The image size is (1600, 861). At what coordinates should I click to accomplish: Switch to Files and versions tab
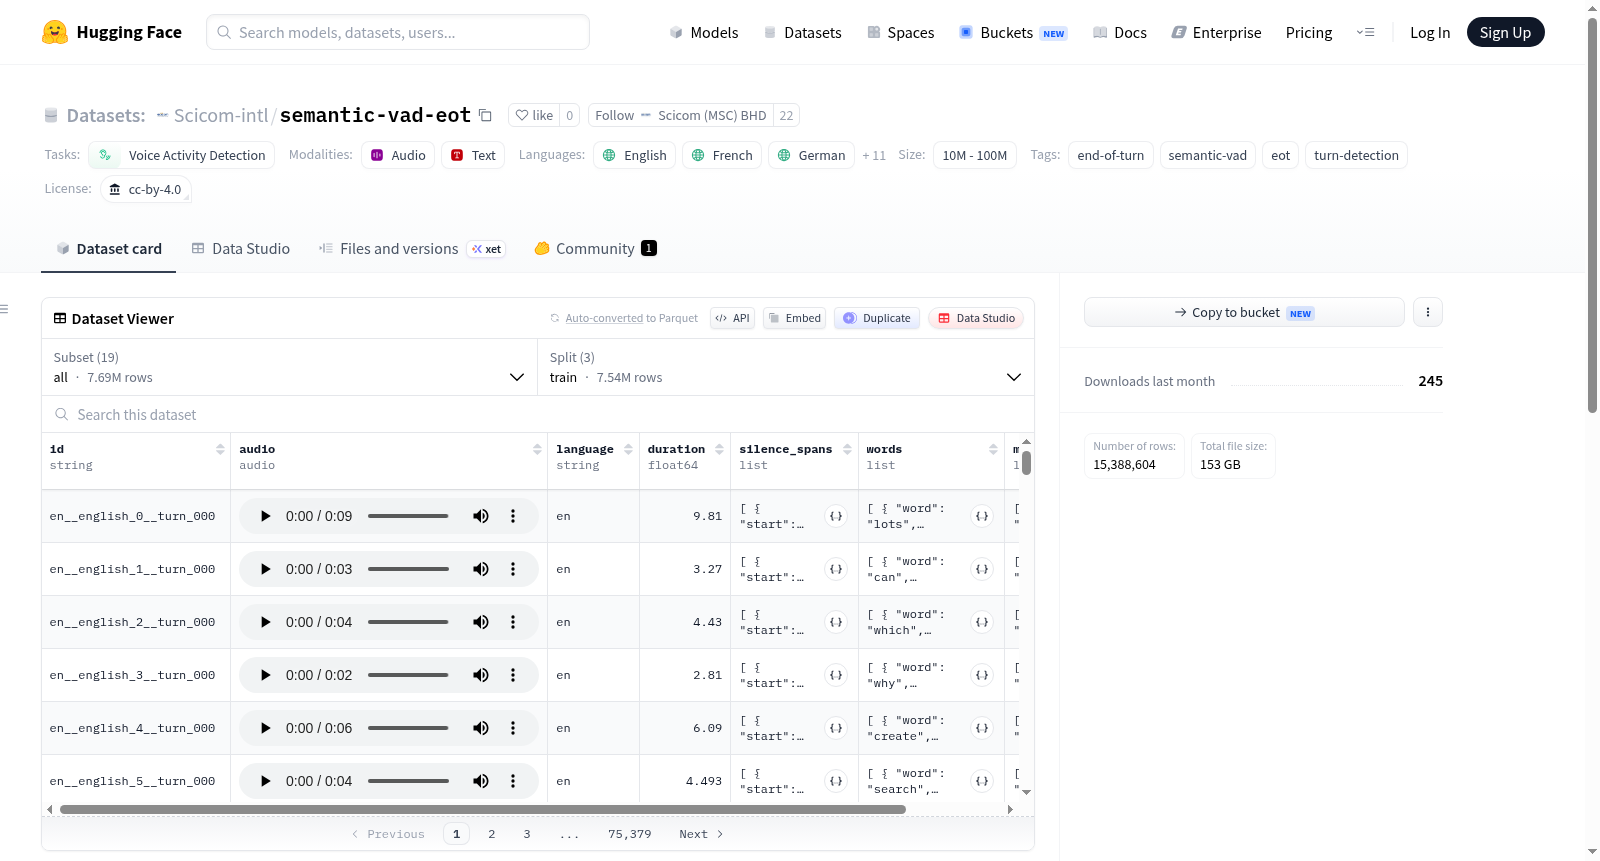coord(411,248)
